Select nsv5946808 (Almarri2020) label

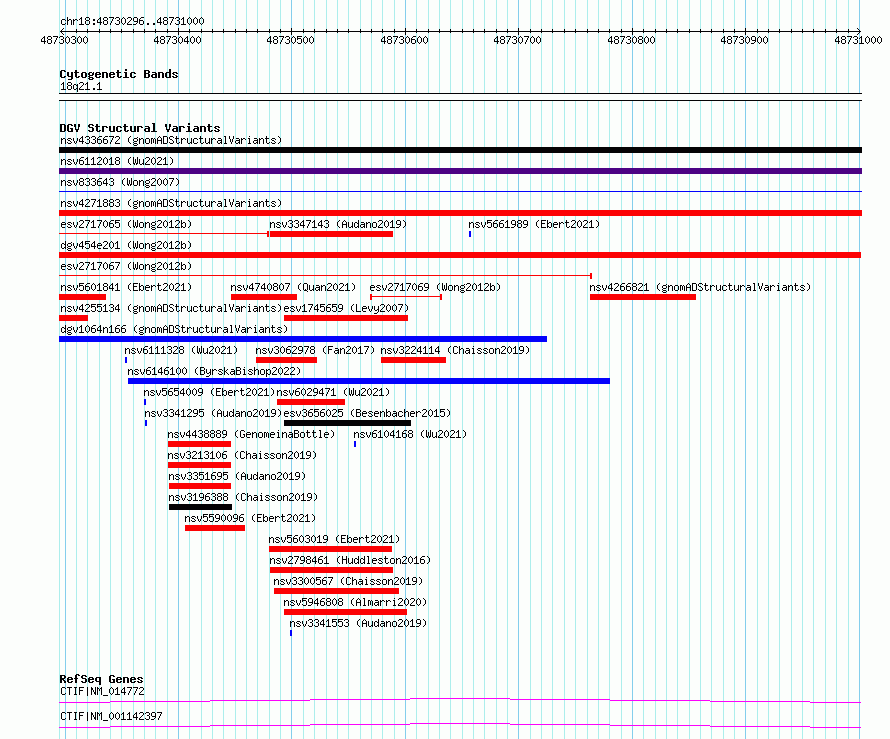(x=355, y=602)
